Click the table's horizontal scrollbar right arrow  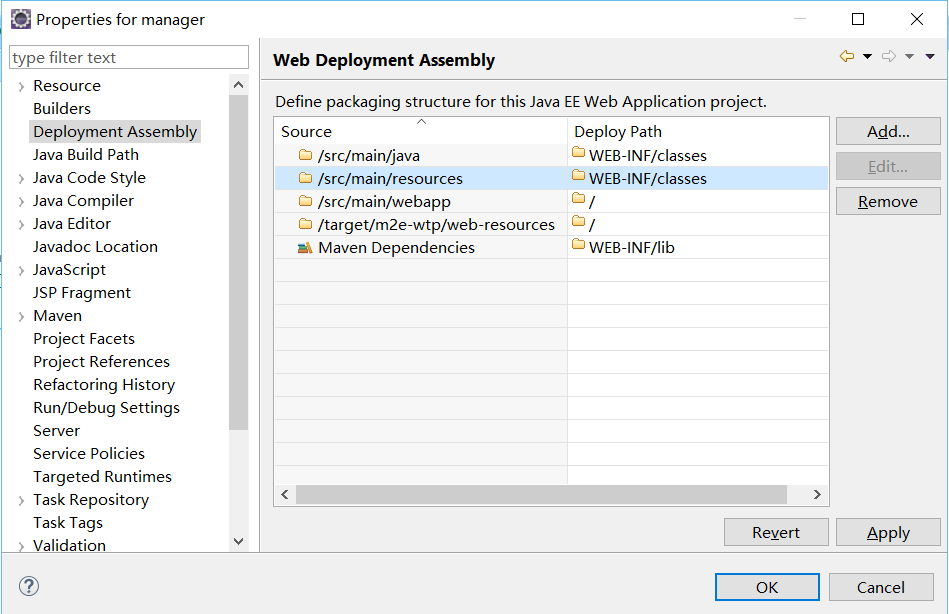pos(816,495)
